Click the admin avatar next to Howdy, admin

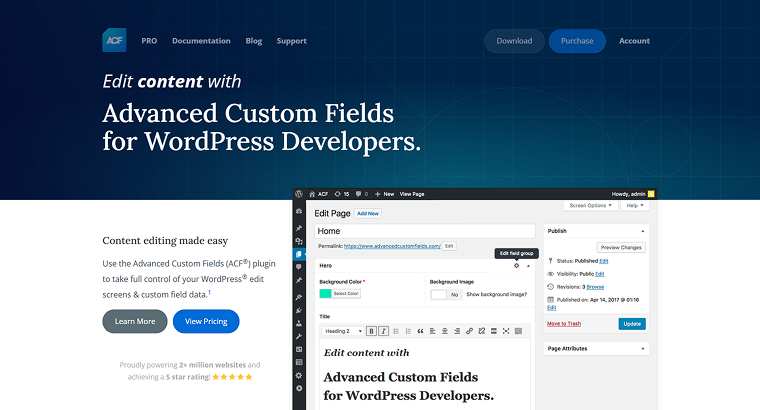pos(651,194)
